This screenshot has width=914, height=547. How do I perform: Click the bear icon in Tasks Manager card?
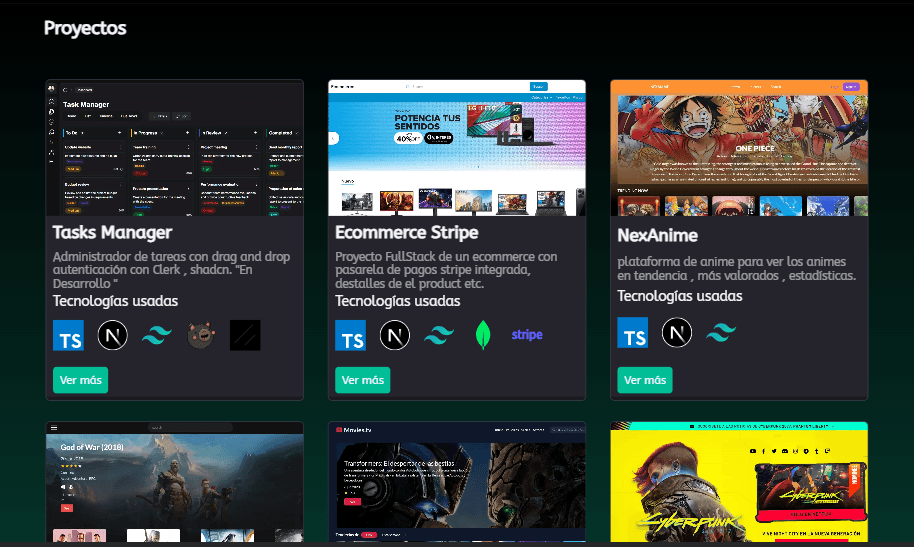(201, 335)
